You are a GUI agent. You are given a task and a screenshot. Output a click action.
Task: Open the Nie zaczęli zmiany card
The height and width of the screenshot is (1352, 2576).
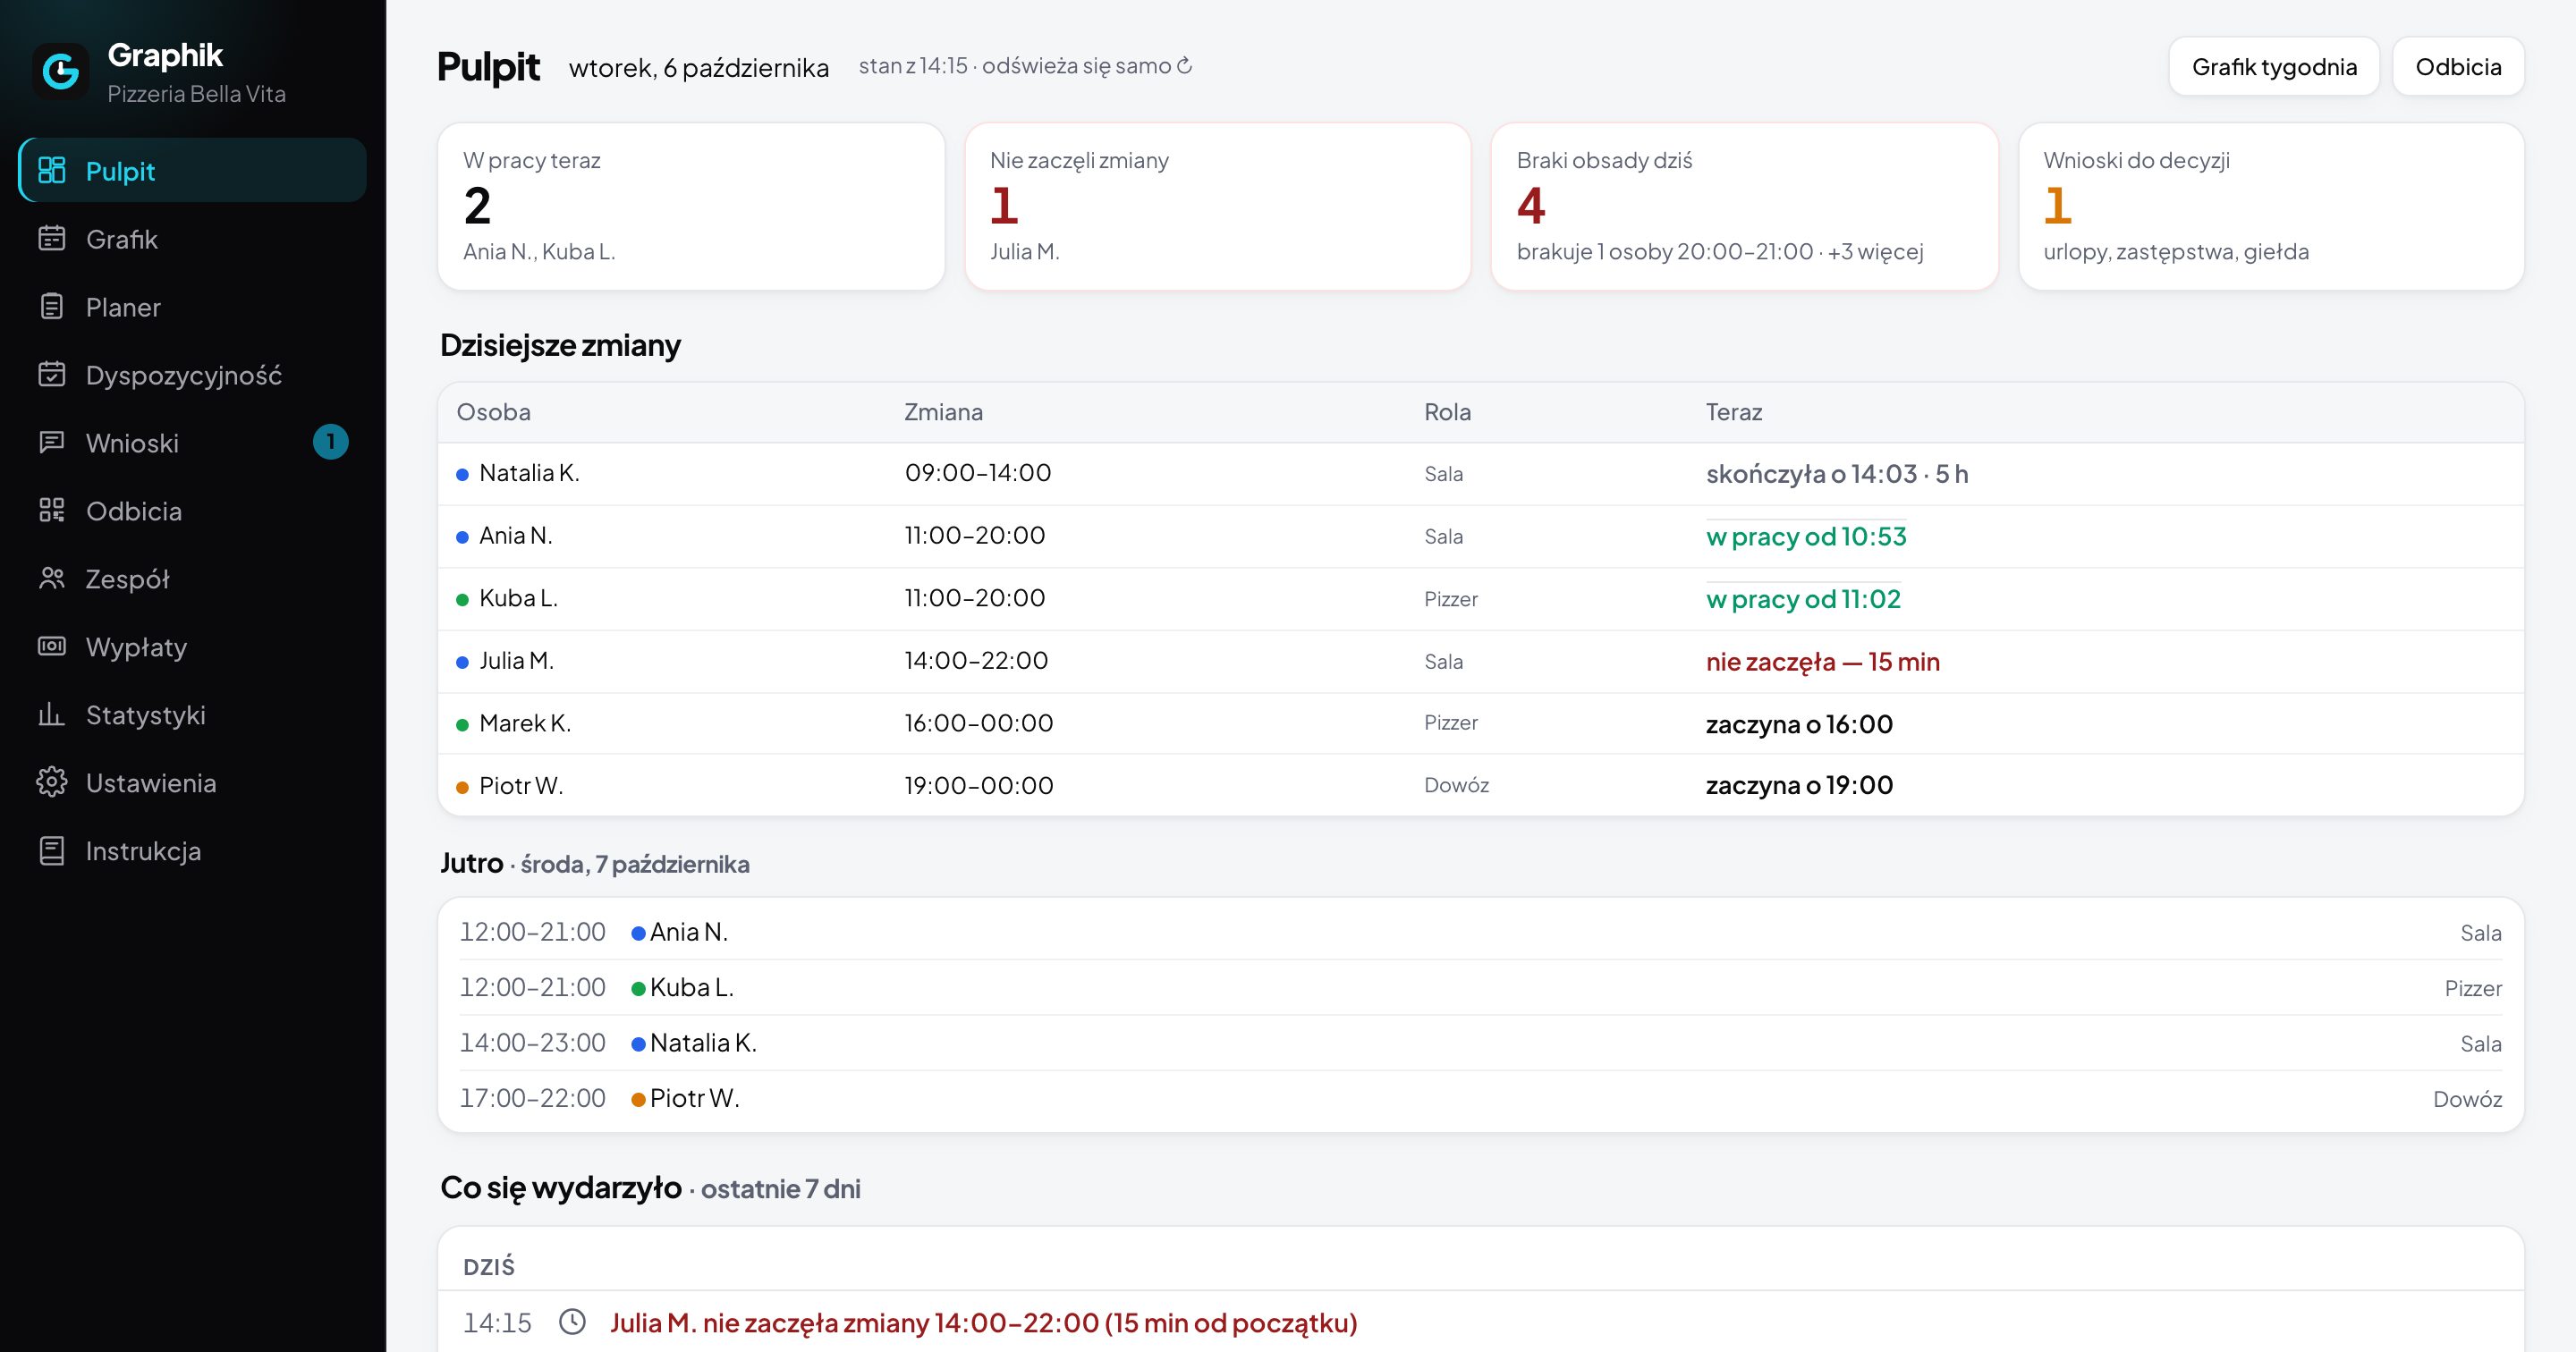point(1218,207)
